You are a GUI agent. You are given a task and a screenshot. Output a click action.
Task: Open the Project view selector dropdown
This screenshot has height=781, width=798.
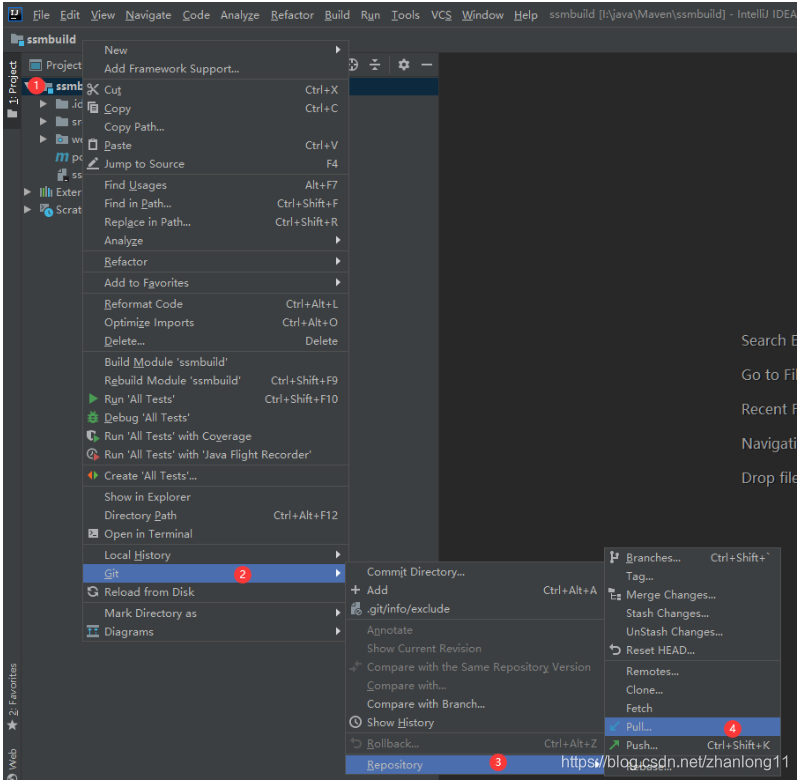[55, 65]
